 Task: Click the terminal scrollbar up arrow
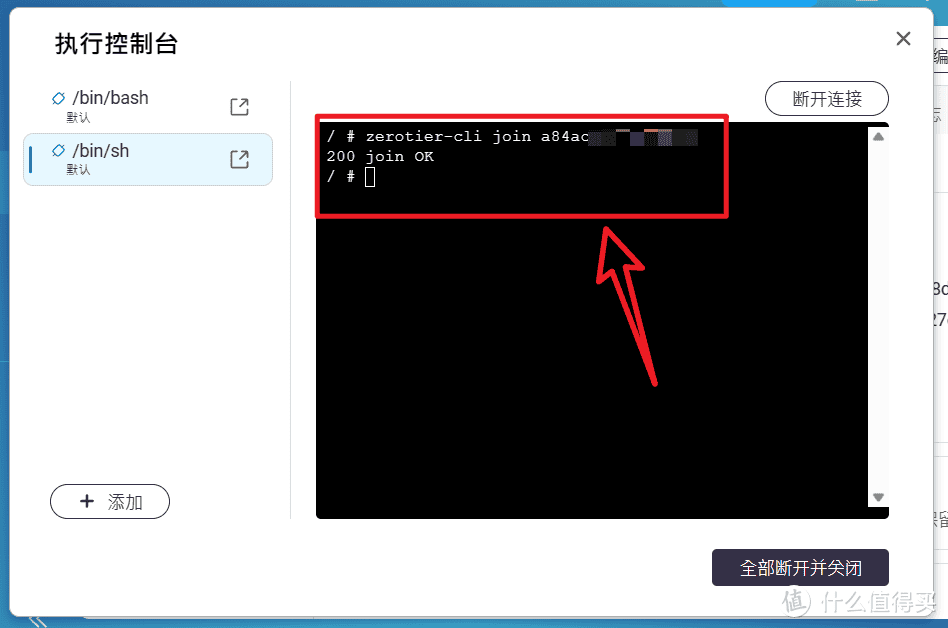tap(878, 137)
